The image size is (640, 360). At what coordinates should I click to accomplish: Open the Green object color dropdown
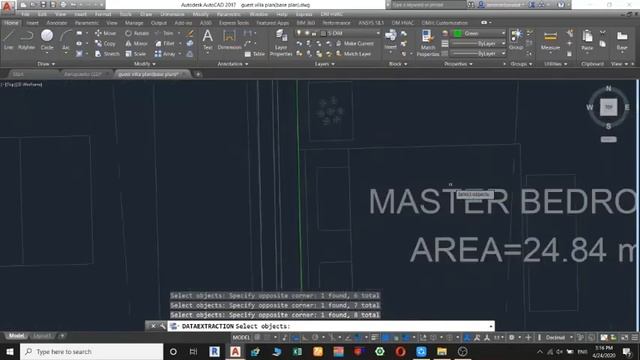[479, 33]
